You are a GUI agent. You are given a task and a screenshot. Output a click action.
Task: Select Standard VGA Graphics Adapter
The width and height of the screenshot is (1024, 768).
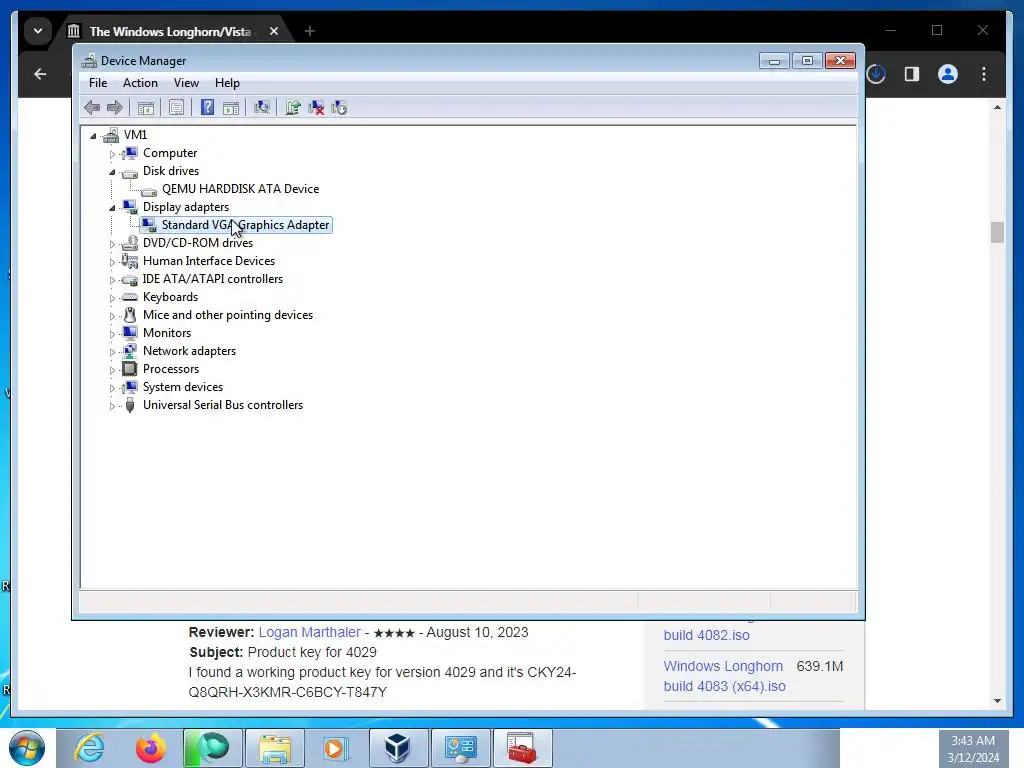(x=245, y=225)
